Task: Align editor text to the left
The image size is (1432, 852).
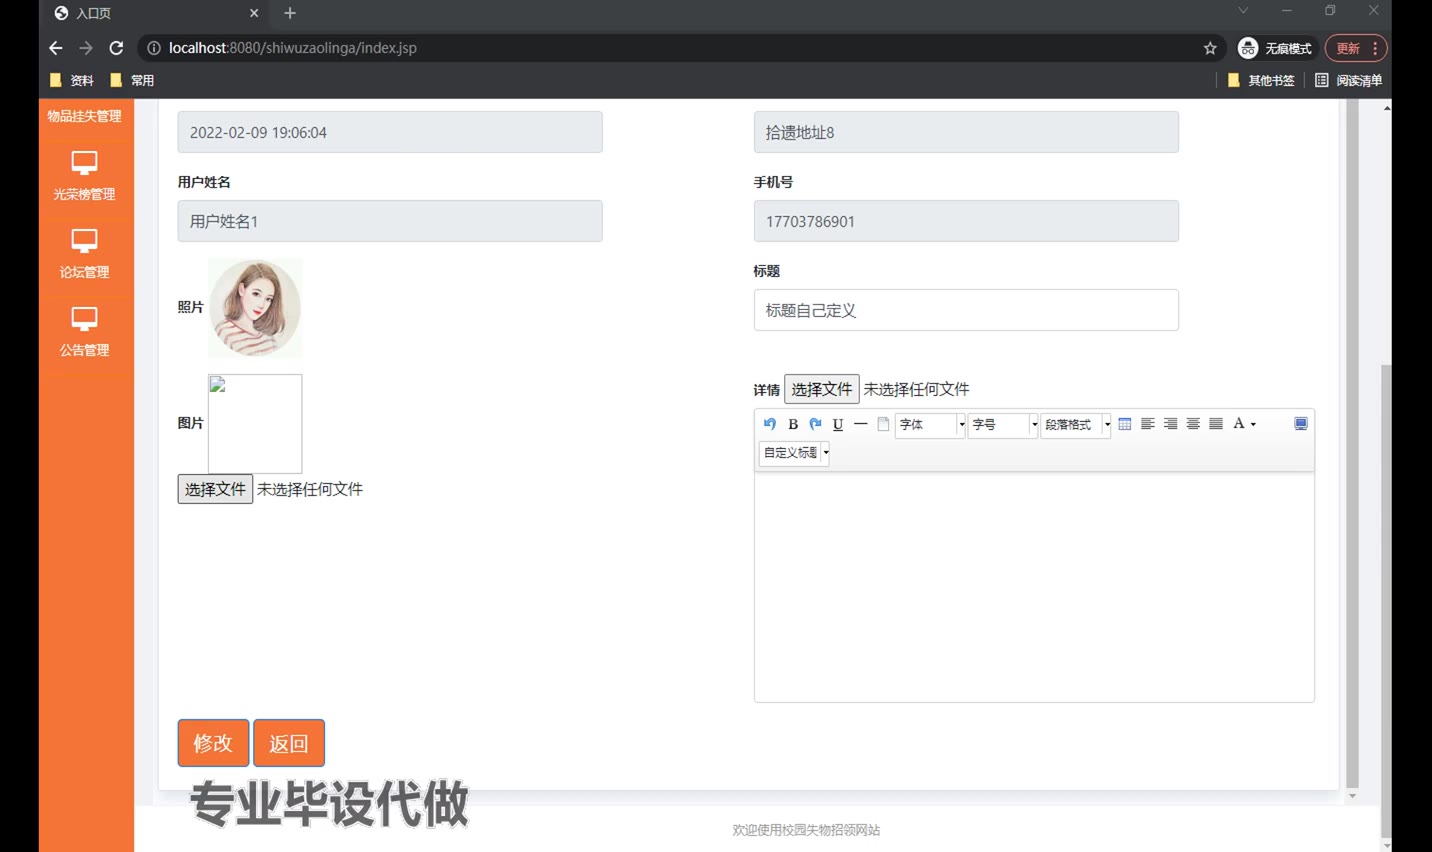Action: (x=1148, y=424)
